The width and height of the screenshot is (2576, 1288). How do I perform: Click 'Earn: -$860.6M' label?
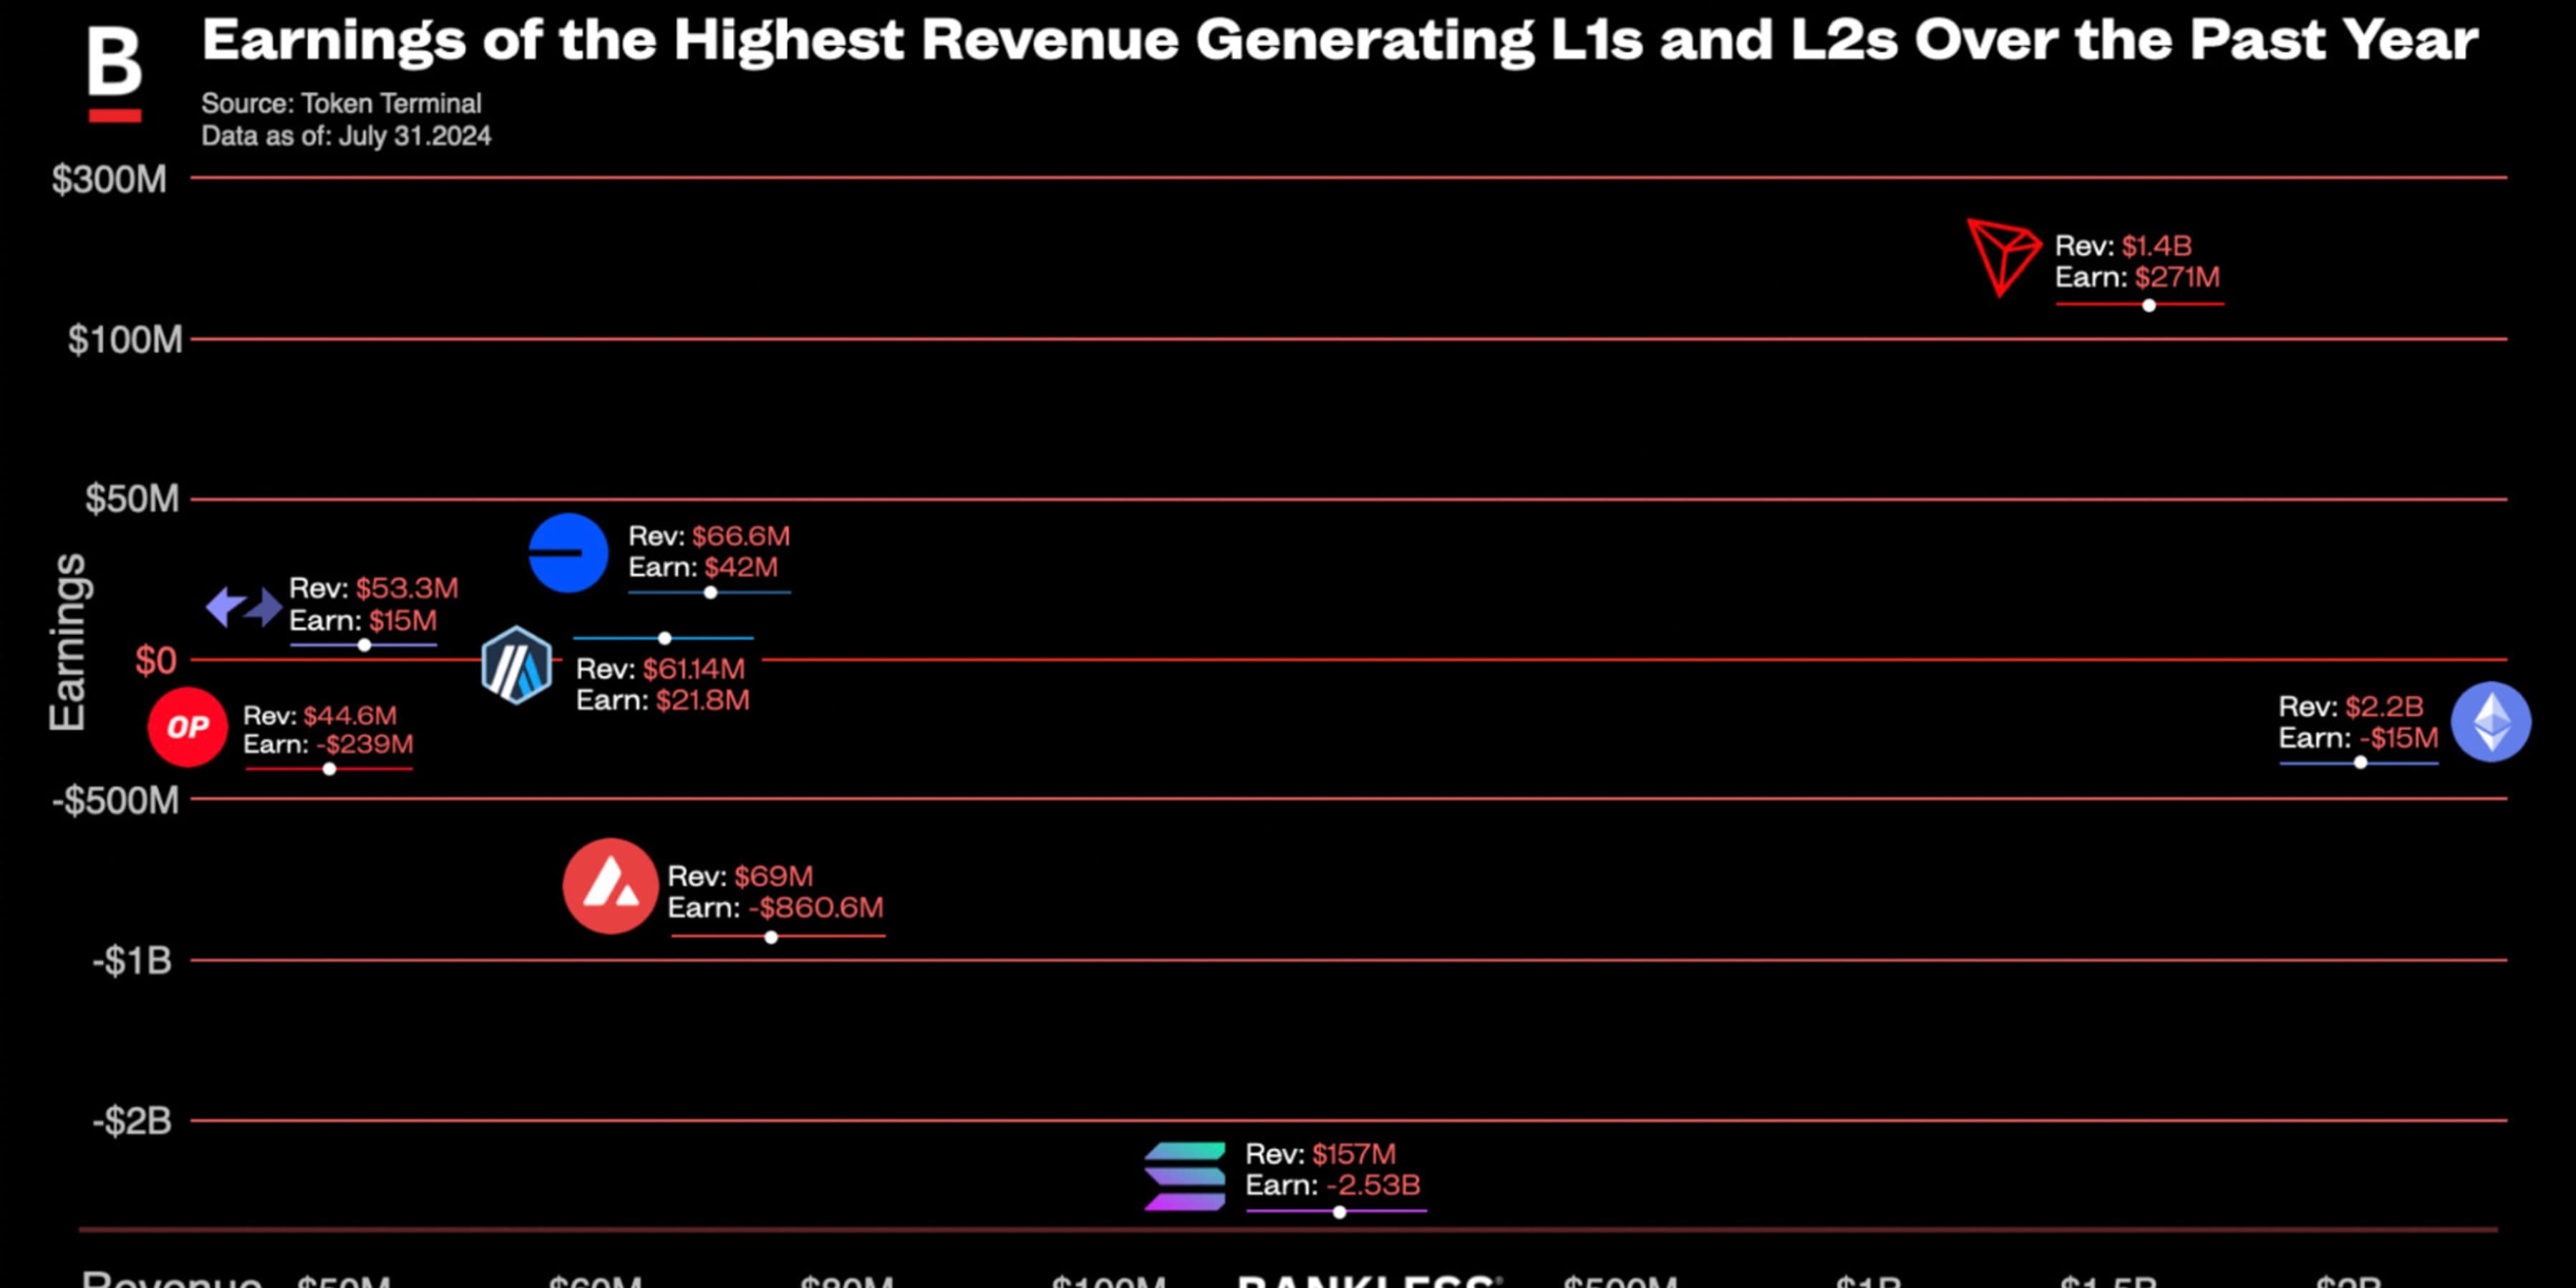coord(776,908)
